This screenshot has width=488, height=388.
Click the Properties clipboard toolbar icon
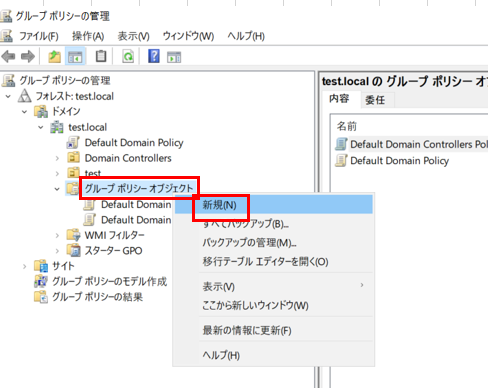(x=101, y=56)
